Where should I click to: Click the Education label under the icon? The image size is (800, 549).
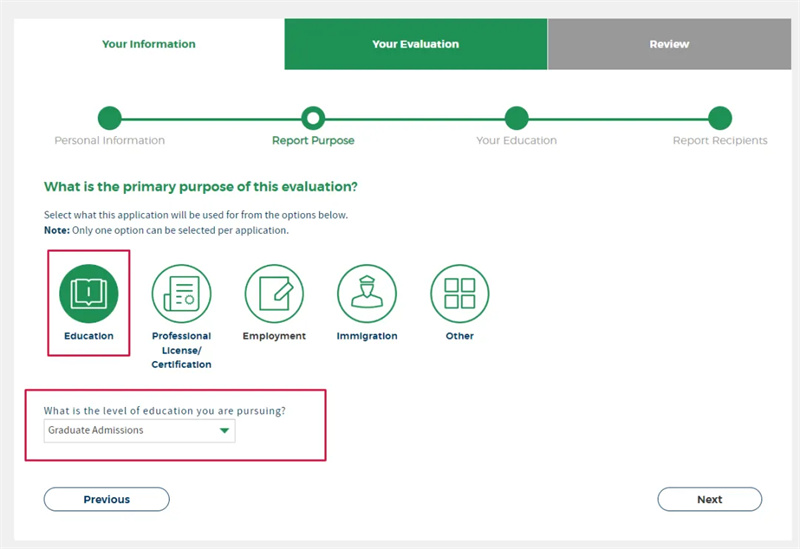coord(89,336)
